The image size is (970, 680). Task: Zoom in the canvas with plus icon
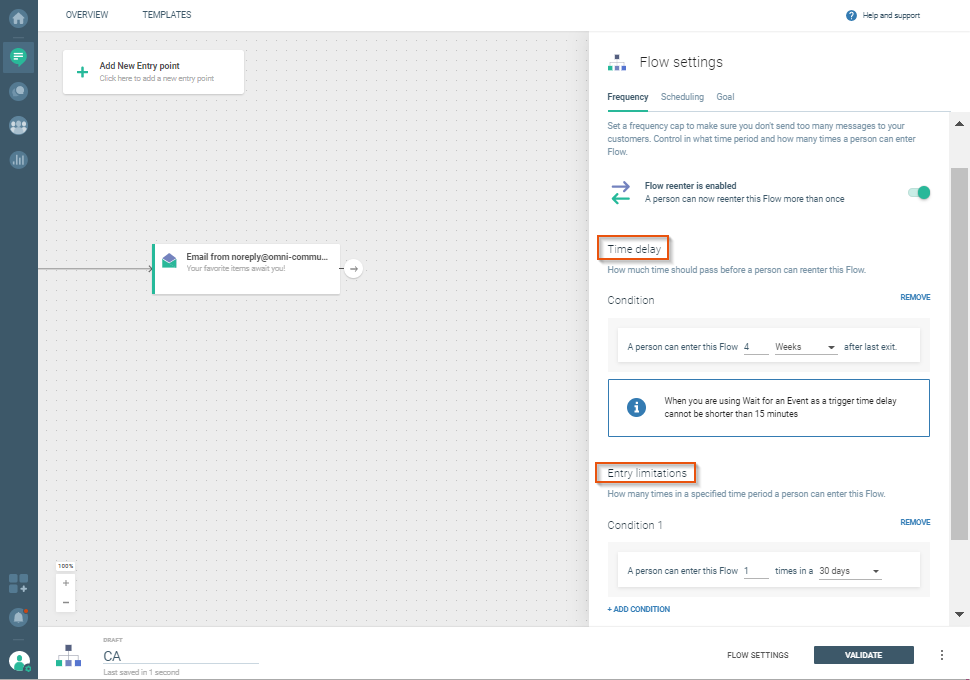pos(66,583)
